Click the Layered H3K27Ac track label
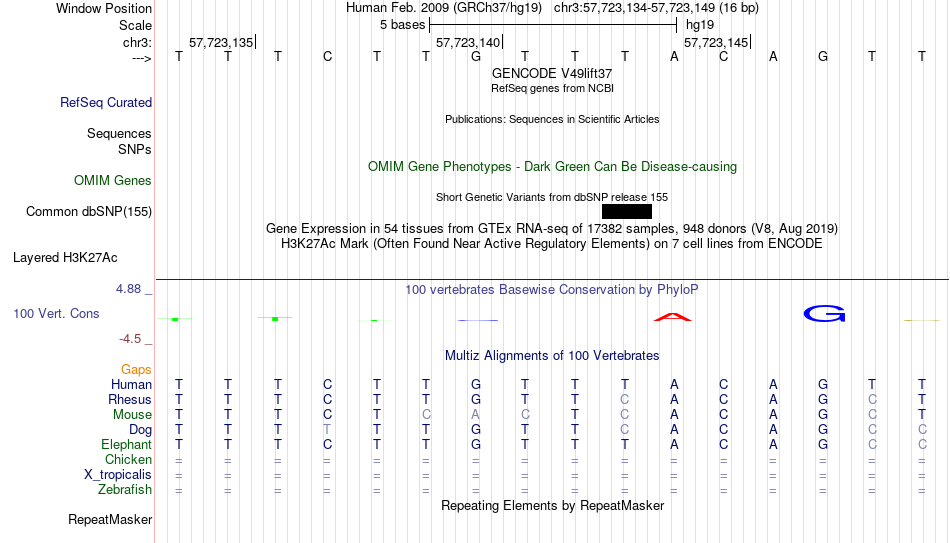This screenshot has width=950, height=543. 65,258
